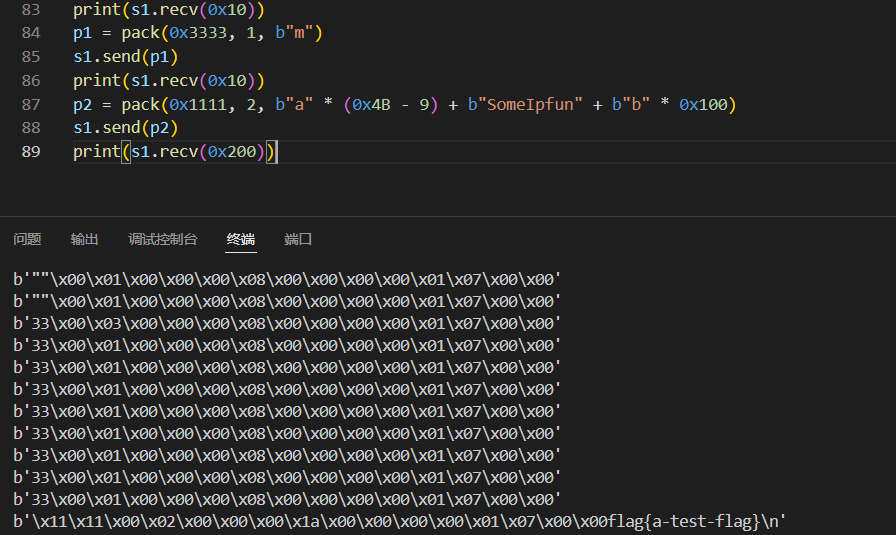Click line number 84 in the gutter
This screenshot has height=535, width=896.
(31, 34)
